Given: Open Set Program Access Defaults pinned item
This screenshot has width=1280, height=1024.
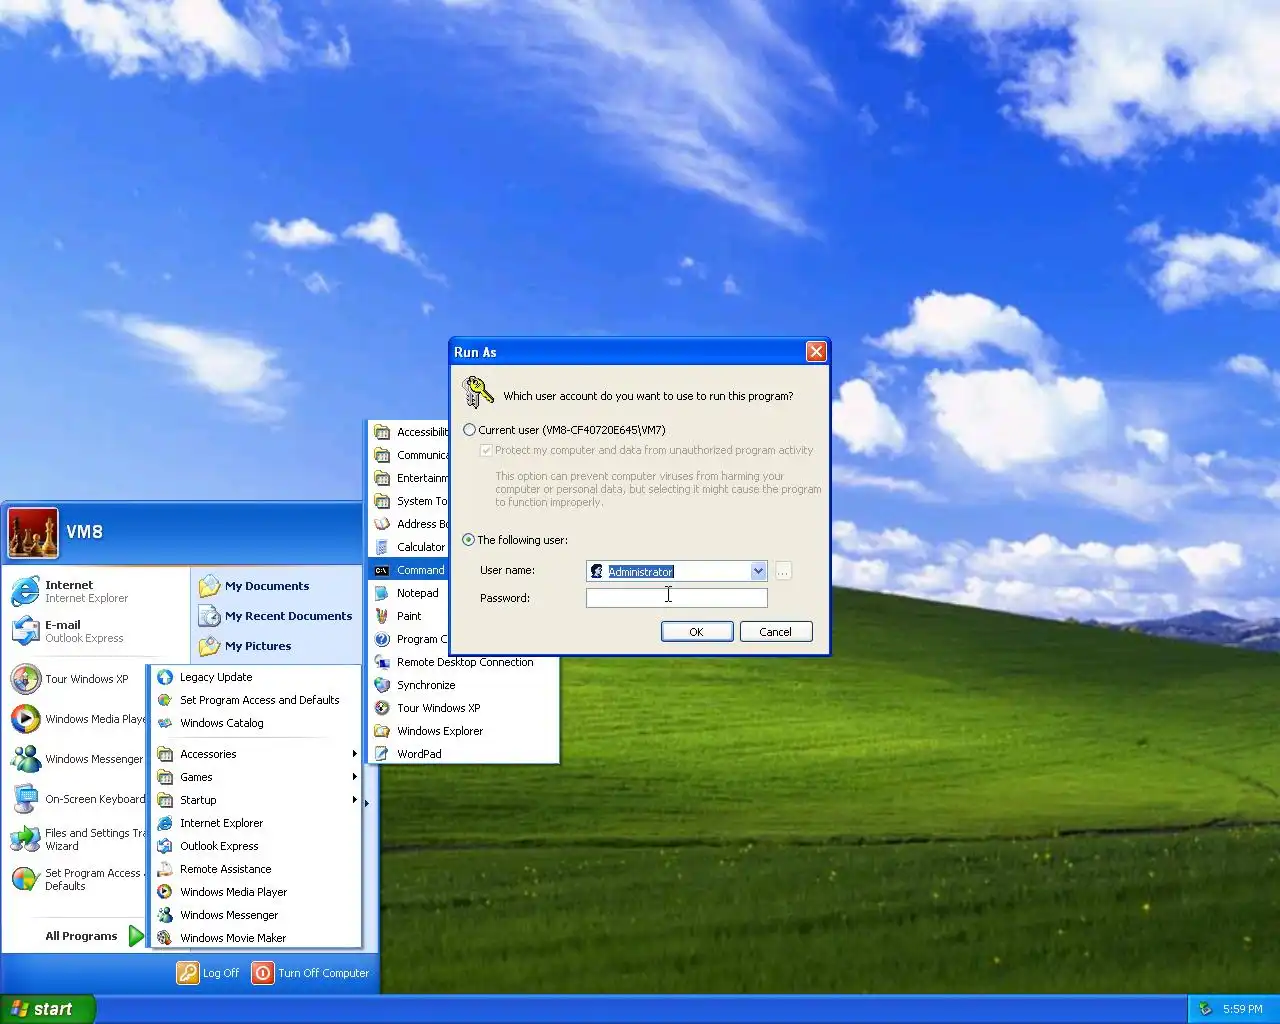Looking at the screenshot, I should click(x=76, y=879).
